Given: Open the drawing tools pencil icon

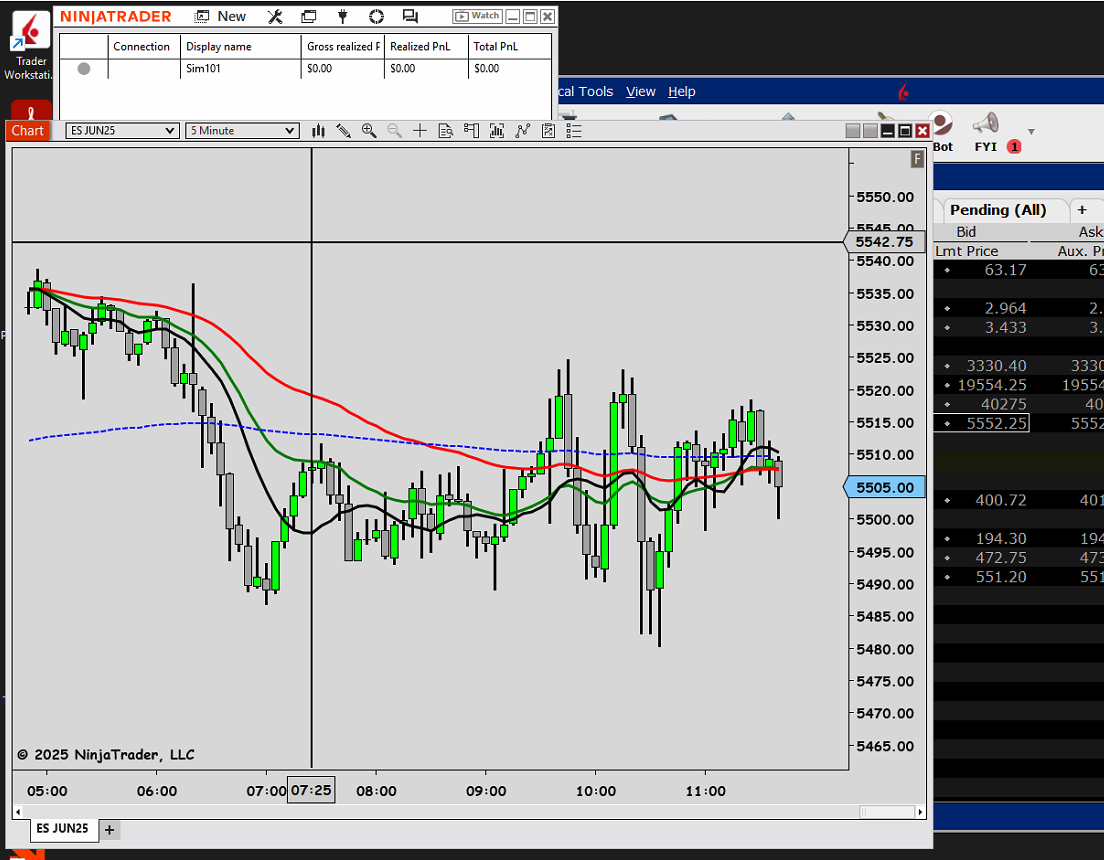Looking at the screenshot, I should (x=344, y=131).
